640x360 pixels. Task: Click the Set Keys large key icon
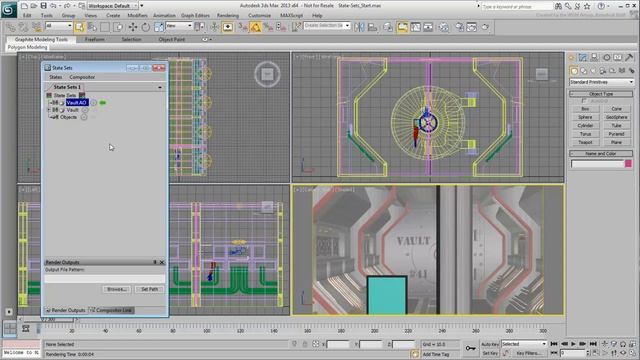(471, 348)
